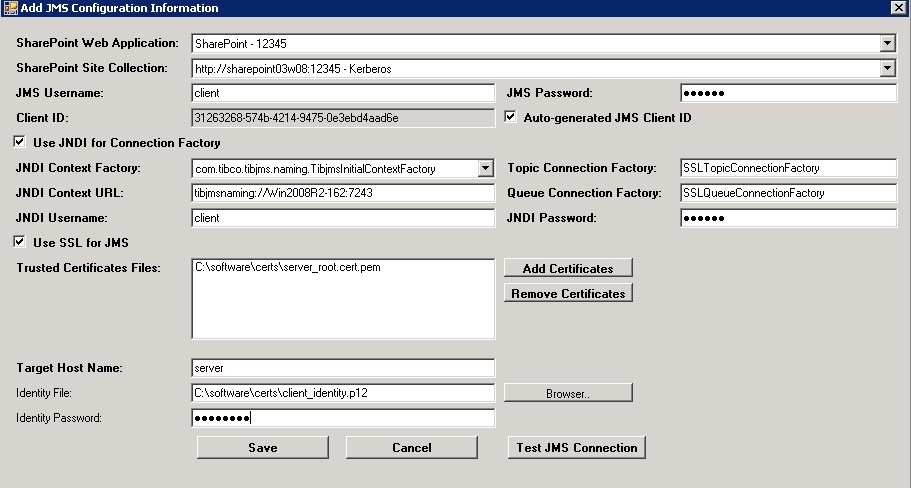
Task: Click the window icon in the title bar
Action: 10,8
